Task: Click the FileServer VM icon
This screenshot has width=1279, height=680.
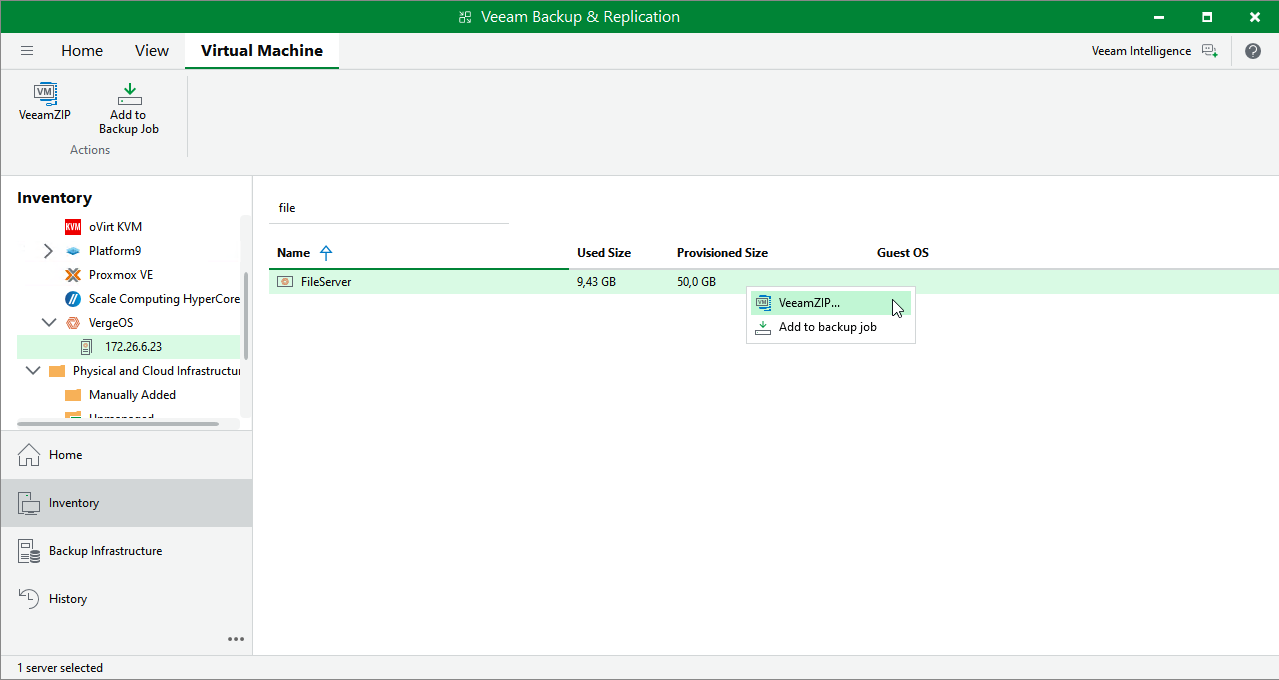Action: tap(285, 282)
